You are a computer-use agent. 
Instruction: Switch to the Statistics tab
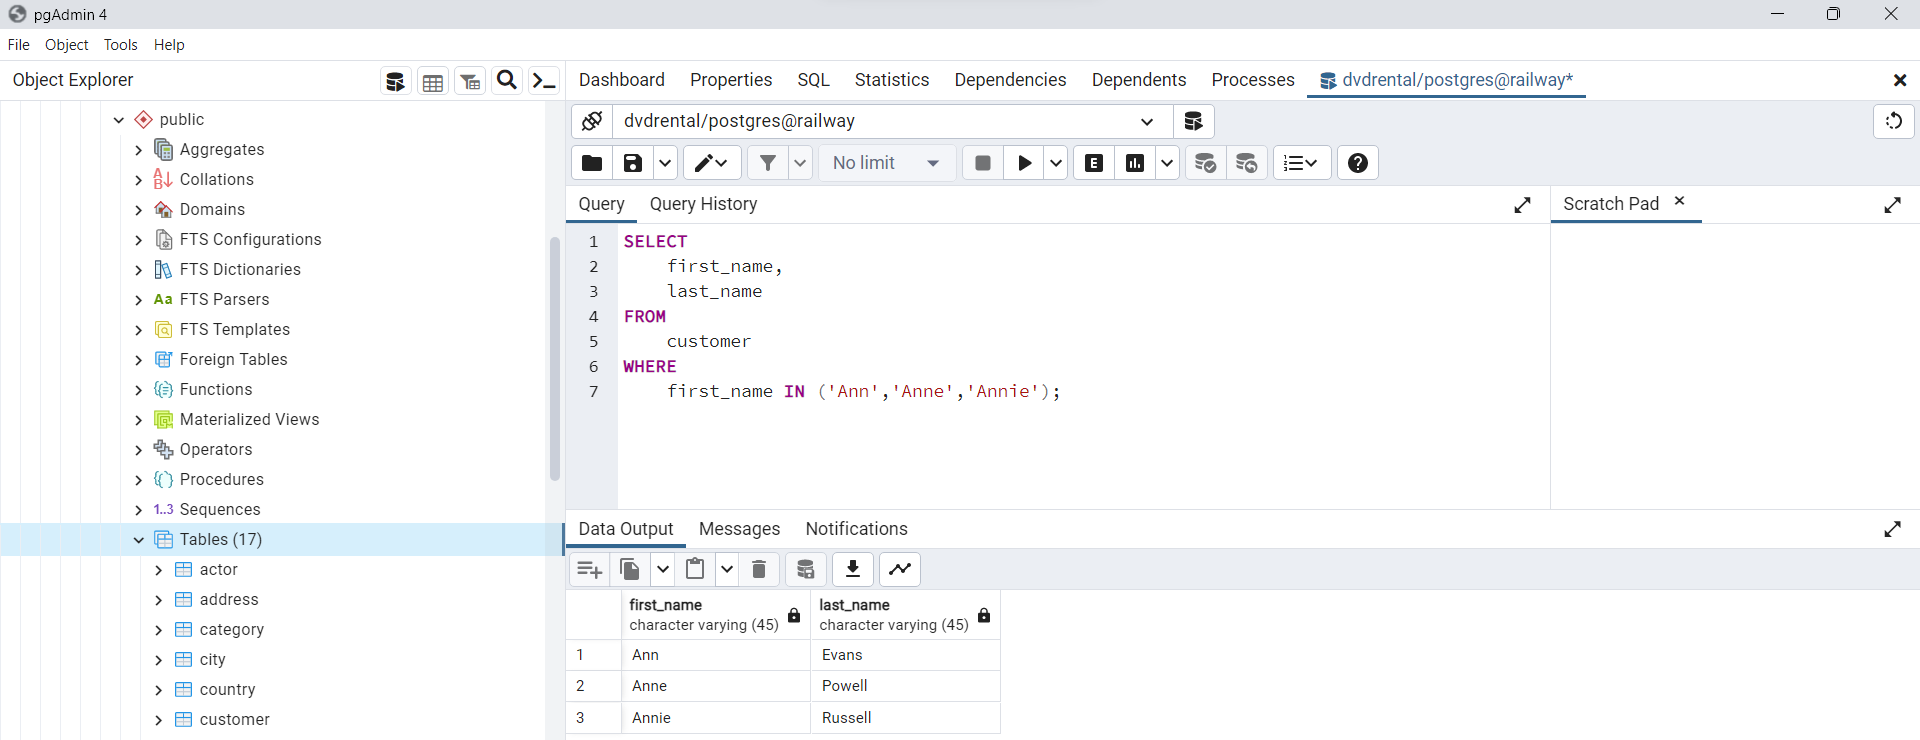(892, 80)
